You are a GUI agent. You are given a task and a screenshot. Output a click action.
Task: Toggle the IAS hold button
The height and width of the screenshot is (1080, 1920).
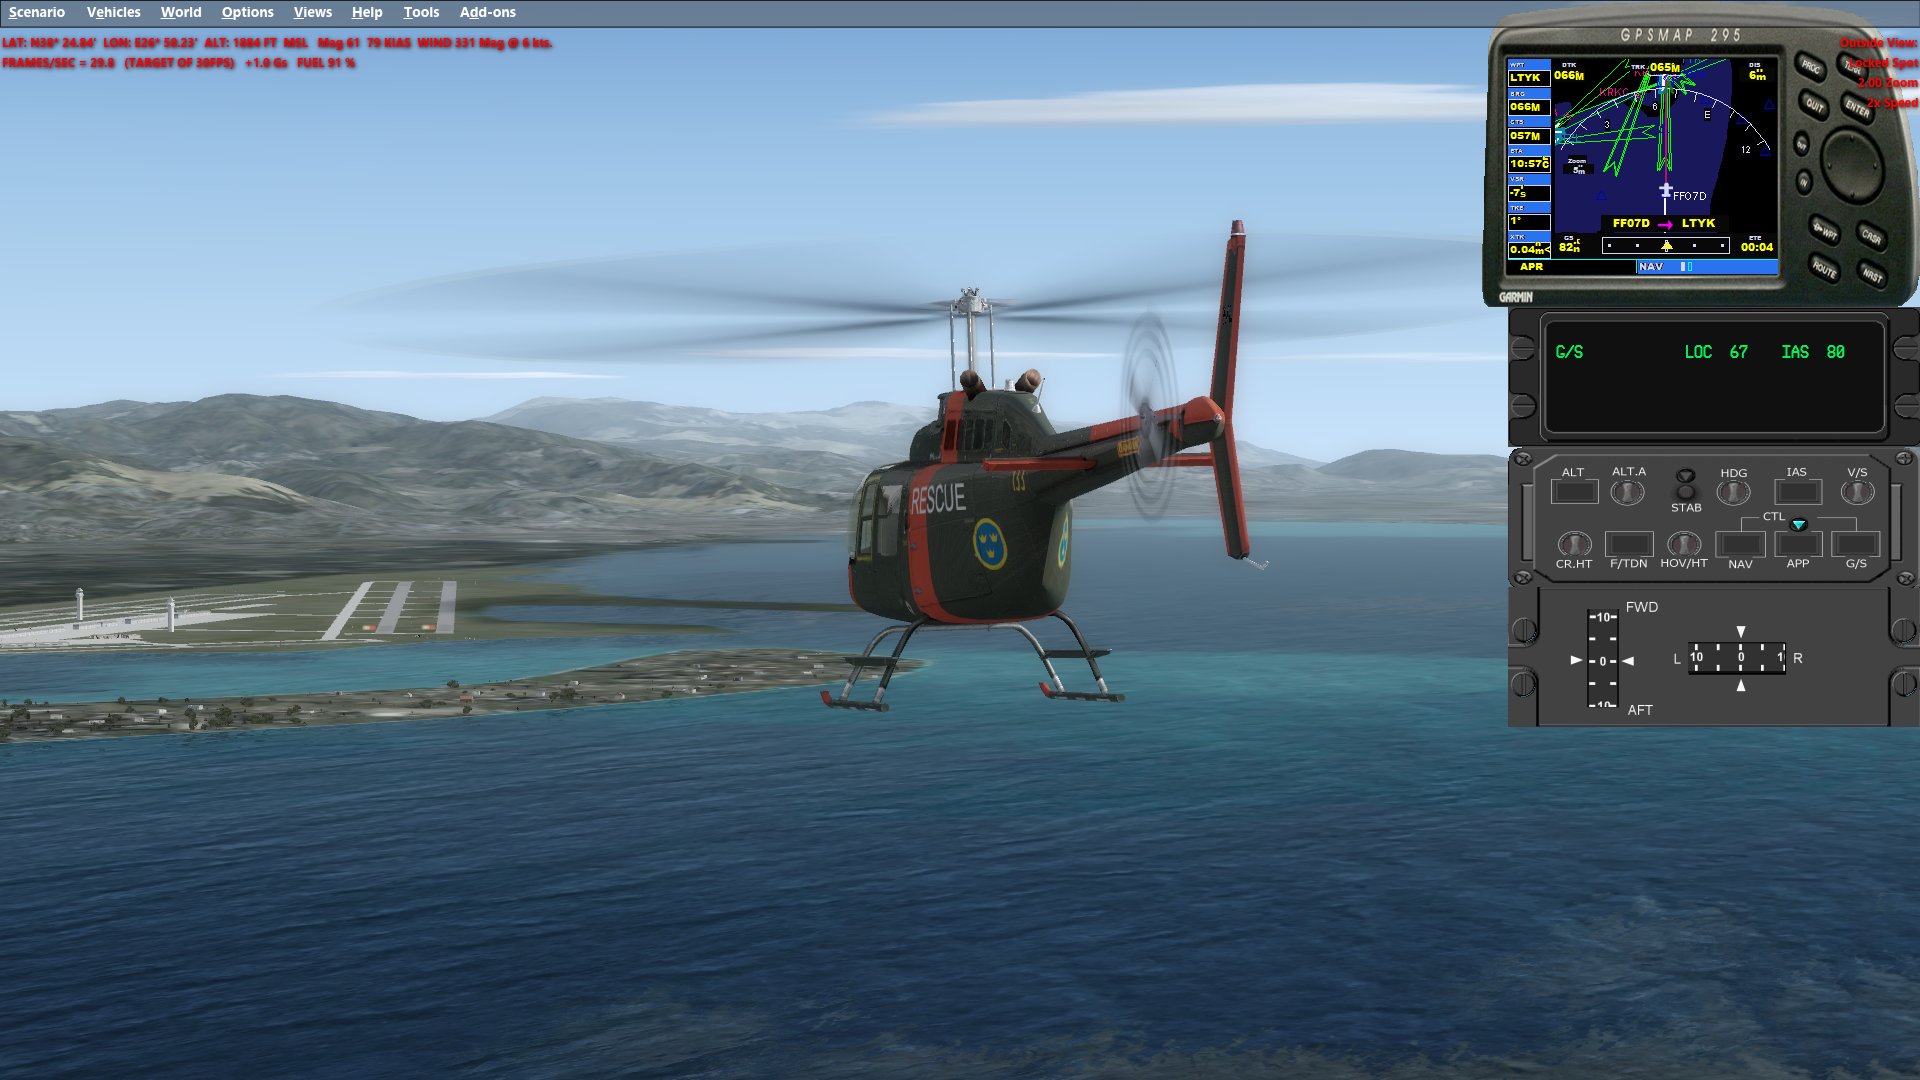tap(1797, 492)
